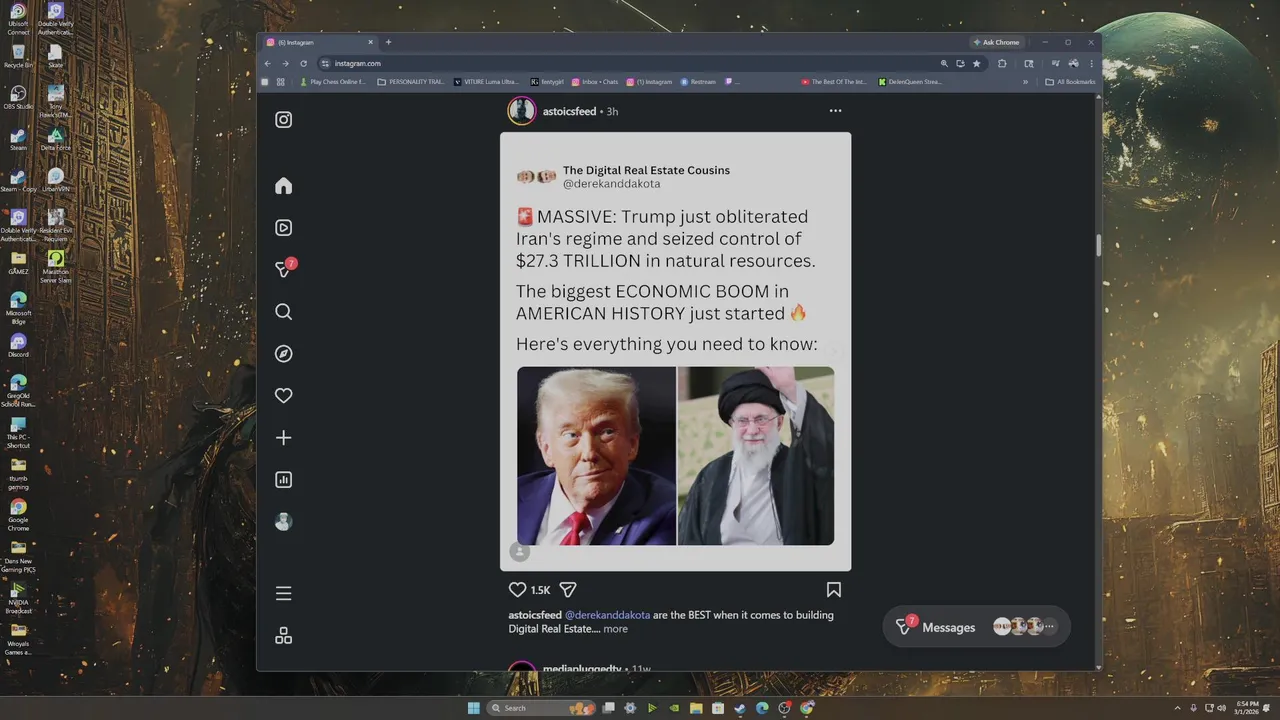
Task: Open the medianpluggedtv profile avatar
Action: click(x=522, y=668)
